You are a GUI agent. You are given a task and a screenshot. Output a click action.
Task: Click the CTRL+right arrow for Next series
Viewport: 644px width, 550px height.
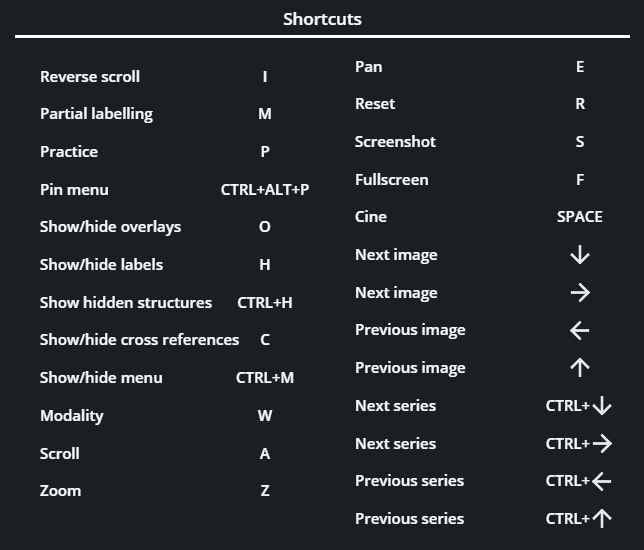pos(579,444)
